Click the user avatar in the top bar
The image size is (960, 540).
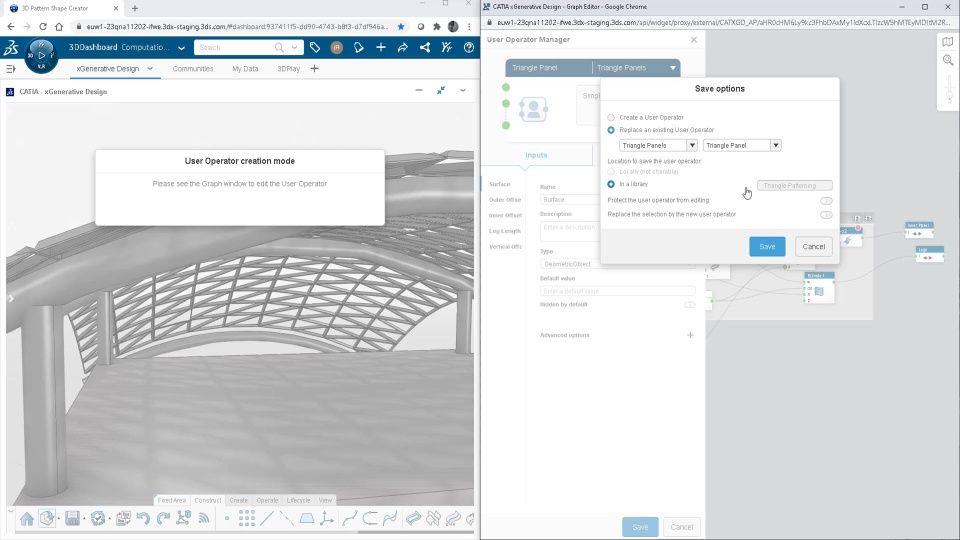point(336,47)
